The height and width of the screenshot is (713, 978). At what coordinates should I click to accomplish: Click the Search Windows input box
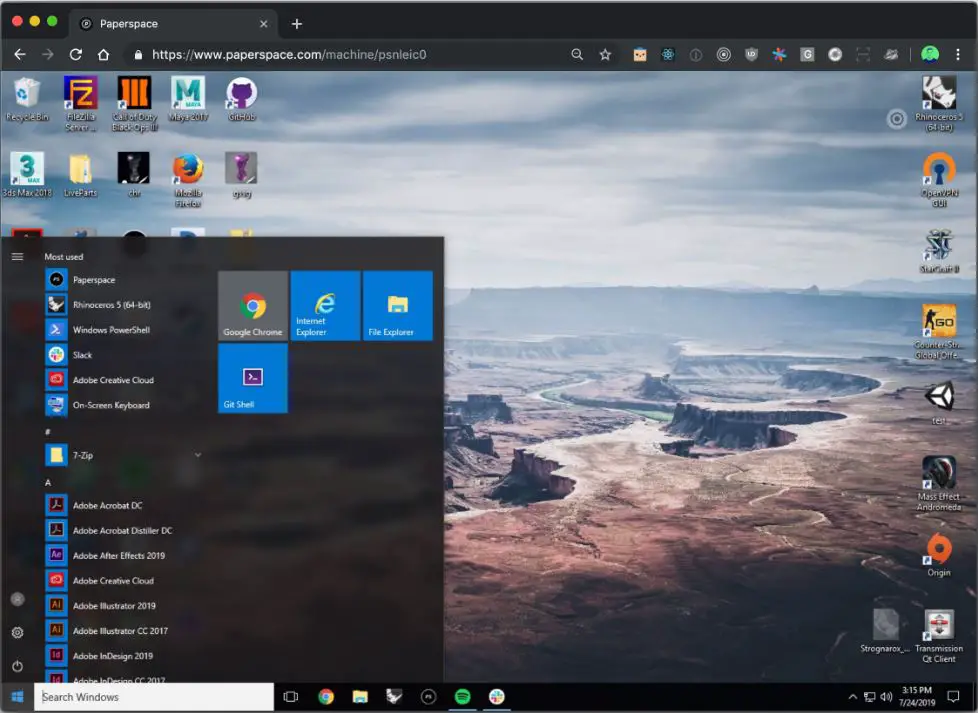155,697
